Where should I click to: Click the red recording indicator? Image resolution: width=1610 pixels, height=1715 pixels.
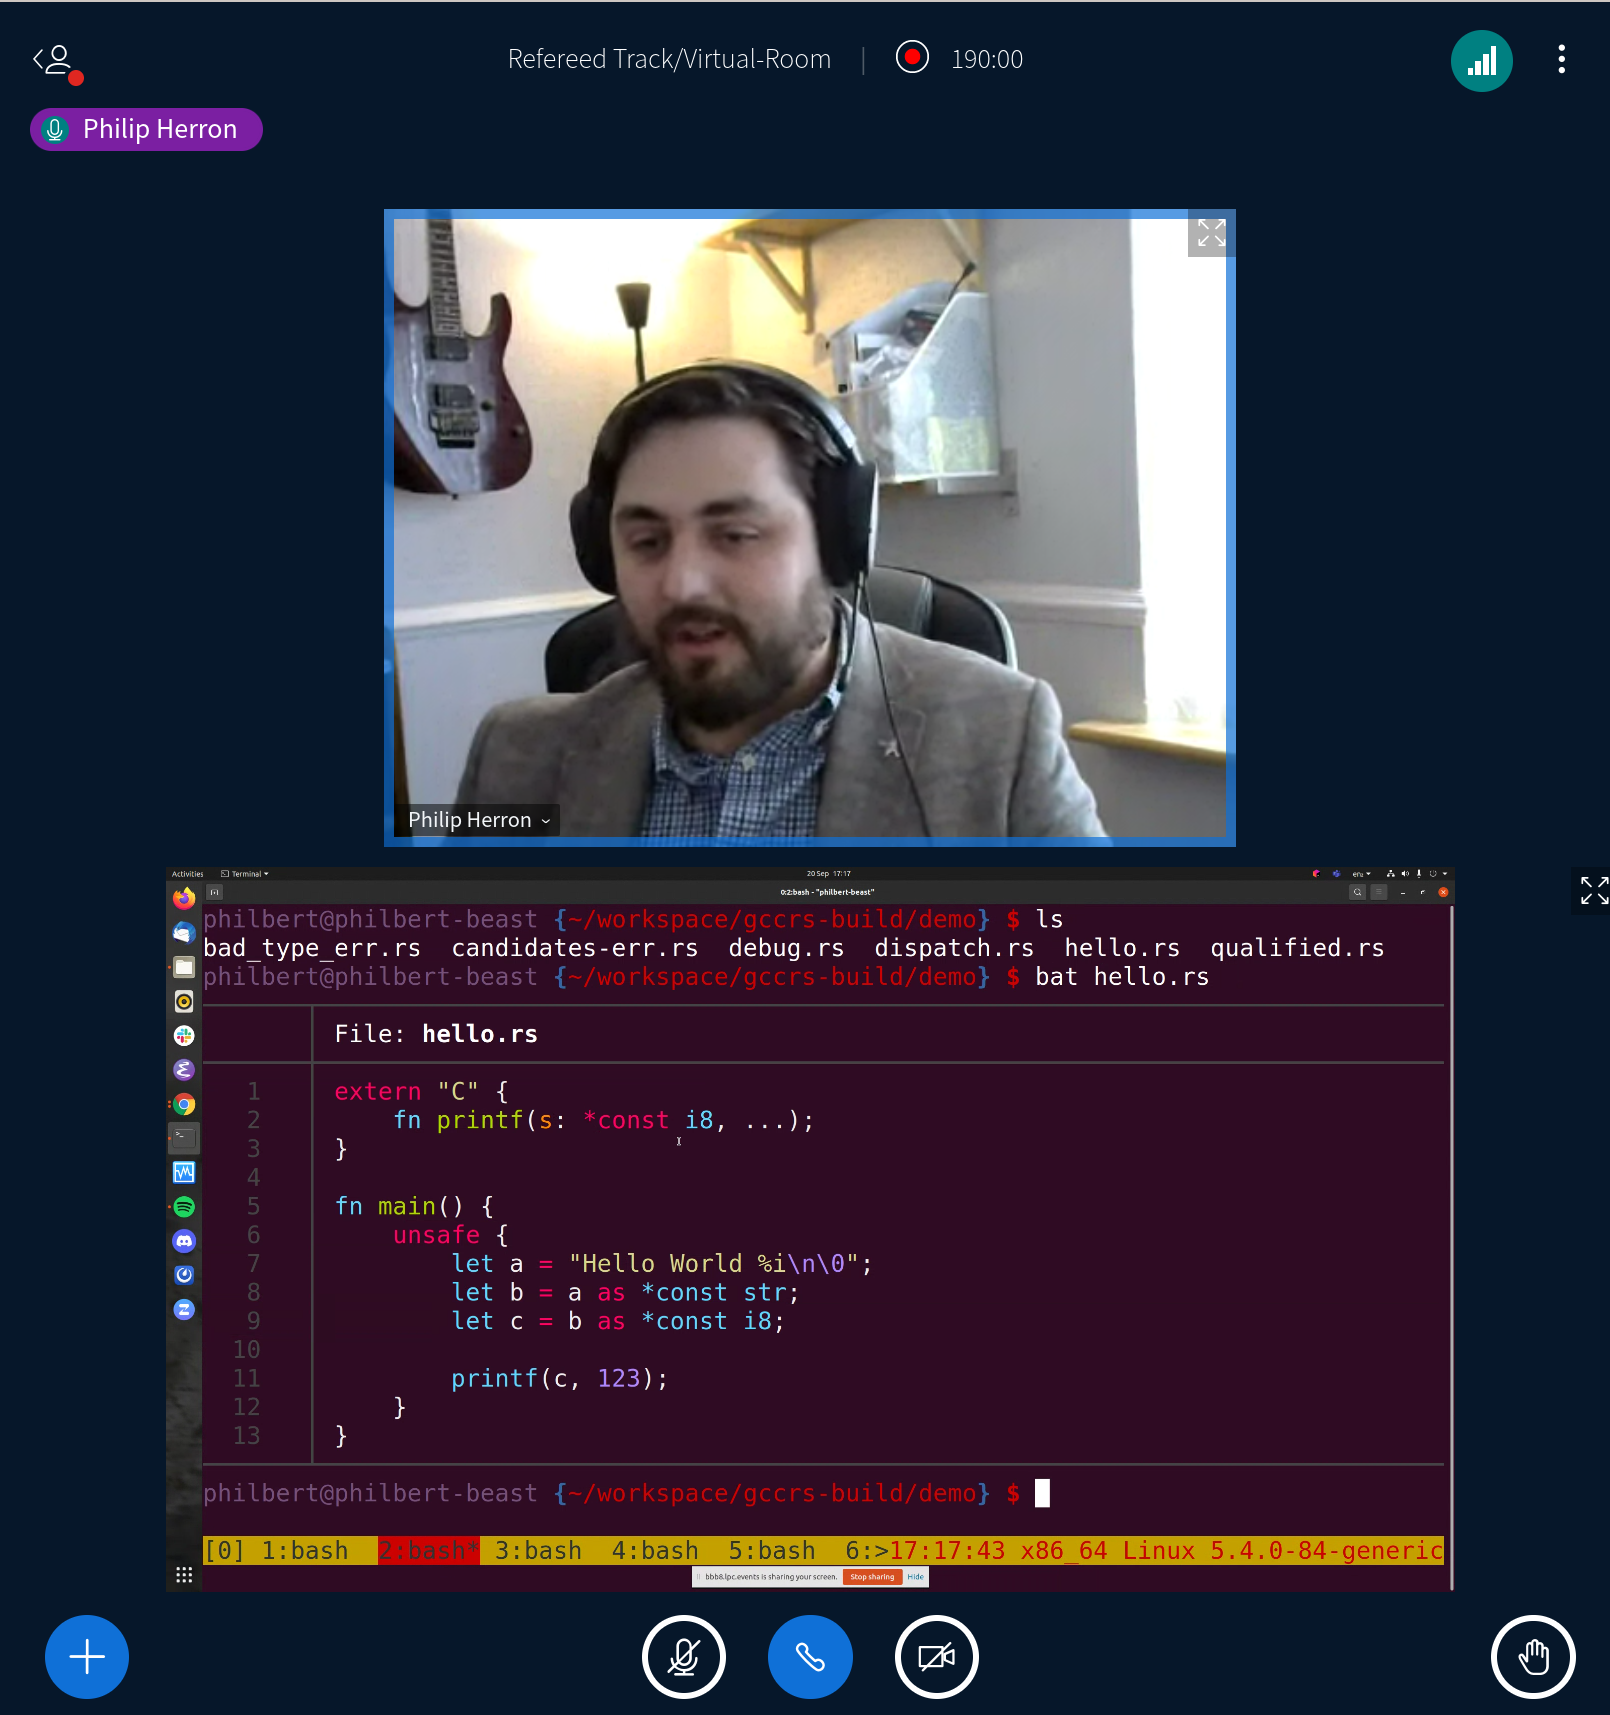(912, 58)
